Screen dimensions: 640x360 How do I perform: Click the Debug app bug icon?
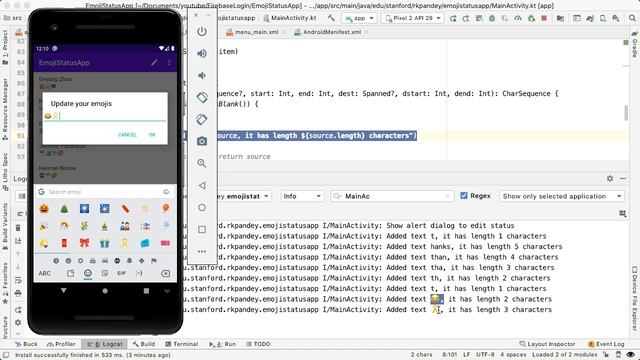click(x=492, y=18)
